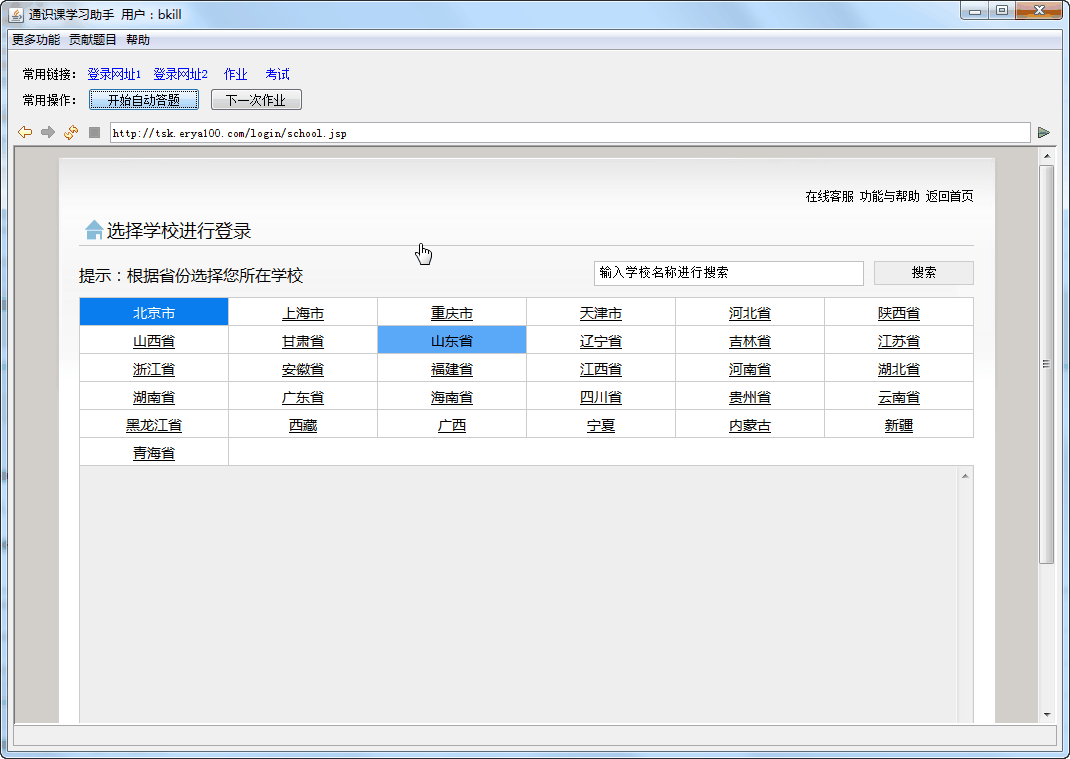Open the 更多功能 menu
This screenshot has height=759, width=1070.
pyautogui.click(x=36, y=40)
